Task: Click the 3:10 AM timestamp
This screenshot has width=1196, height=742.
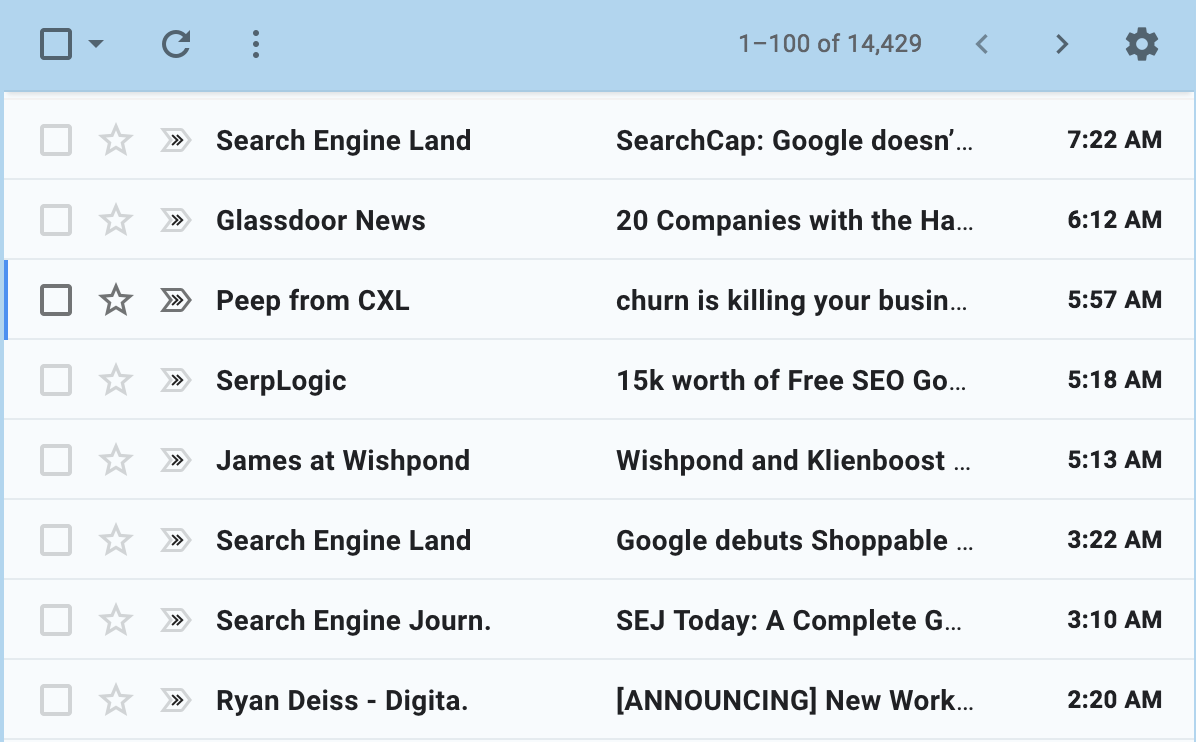Action: point(1114,620)
